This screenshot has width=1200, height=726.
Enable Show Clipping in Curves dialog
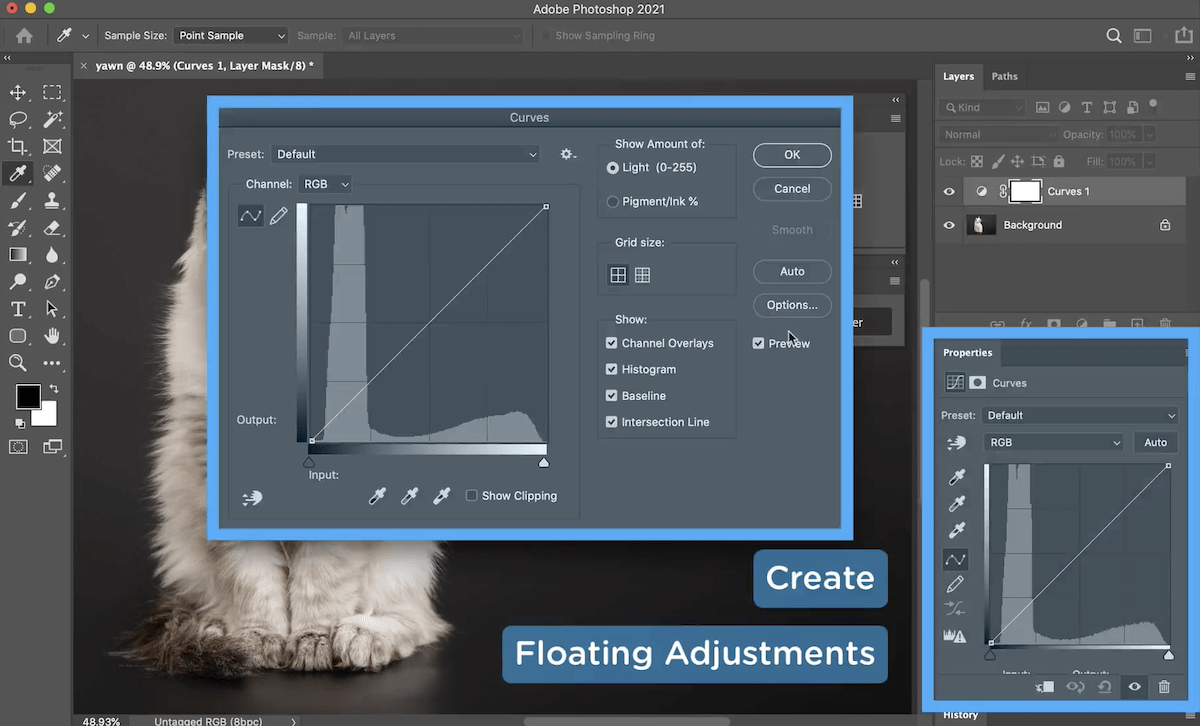tap(469, 495)
